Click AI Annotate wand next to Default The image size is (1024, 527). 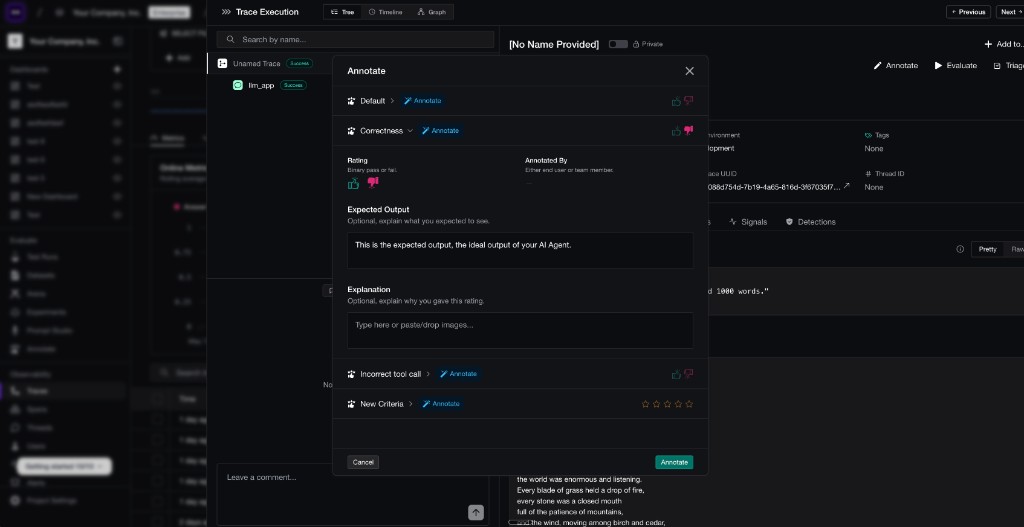pyautogui.click(x=423, y=101)
